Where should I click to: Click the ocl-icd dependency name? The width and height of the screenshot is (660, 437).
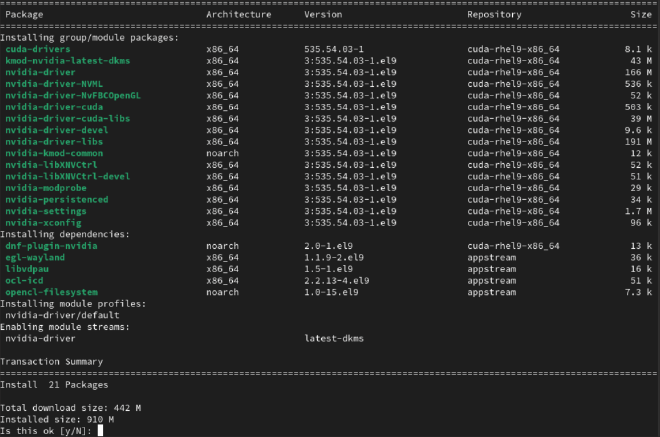pyautogui.click(x=24, y=280)
